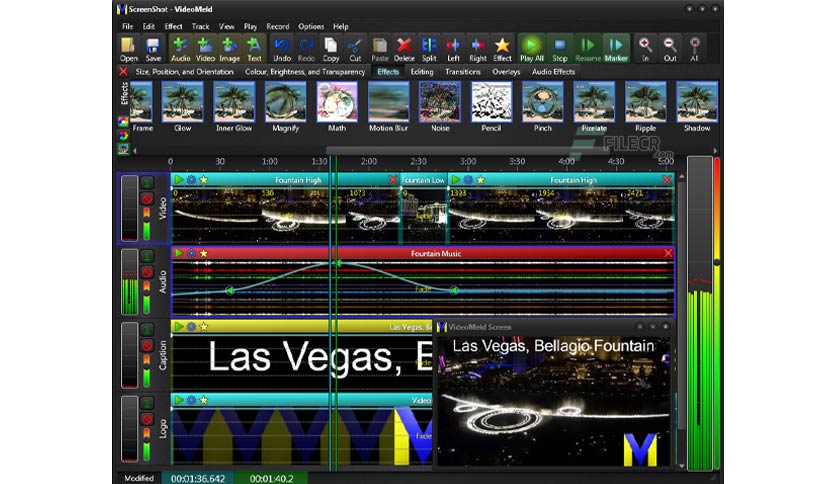Trim right with the Right icon
836x484 pixels.
pyautogui.click(x=478, y=49)
